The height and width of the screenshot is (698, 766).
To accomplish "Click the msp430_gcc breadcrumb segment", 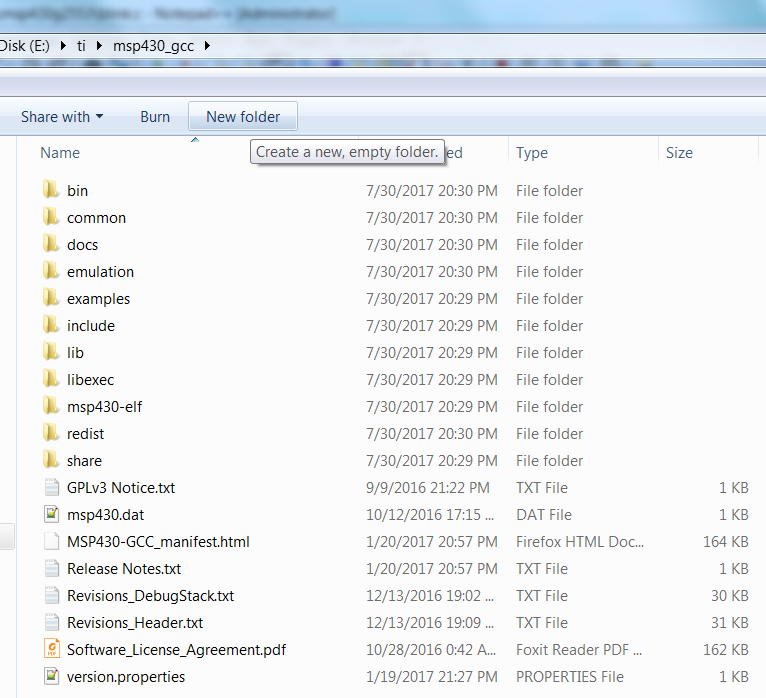I will (x=153, y=46).
